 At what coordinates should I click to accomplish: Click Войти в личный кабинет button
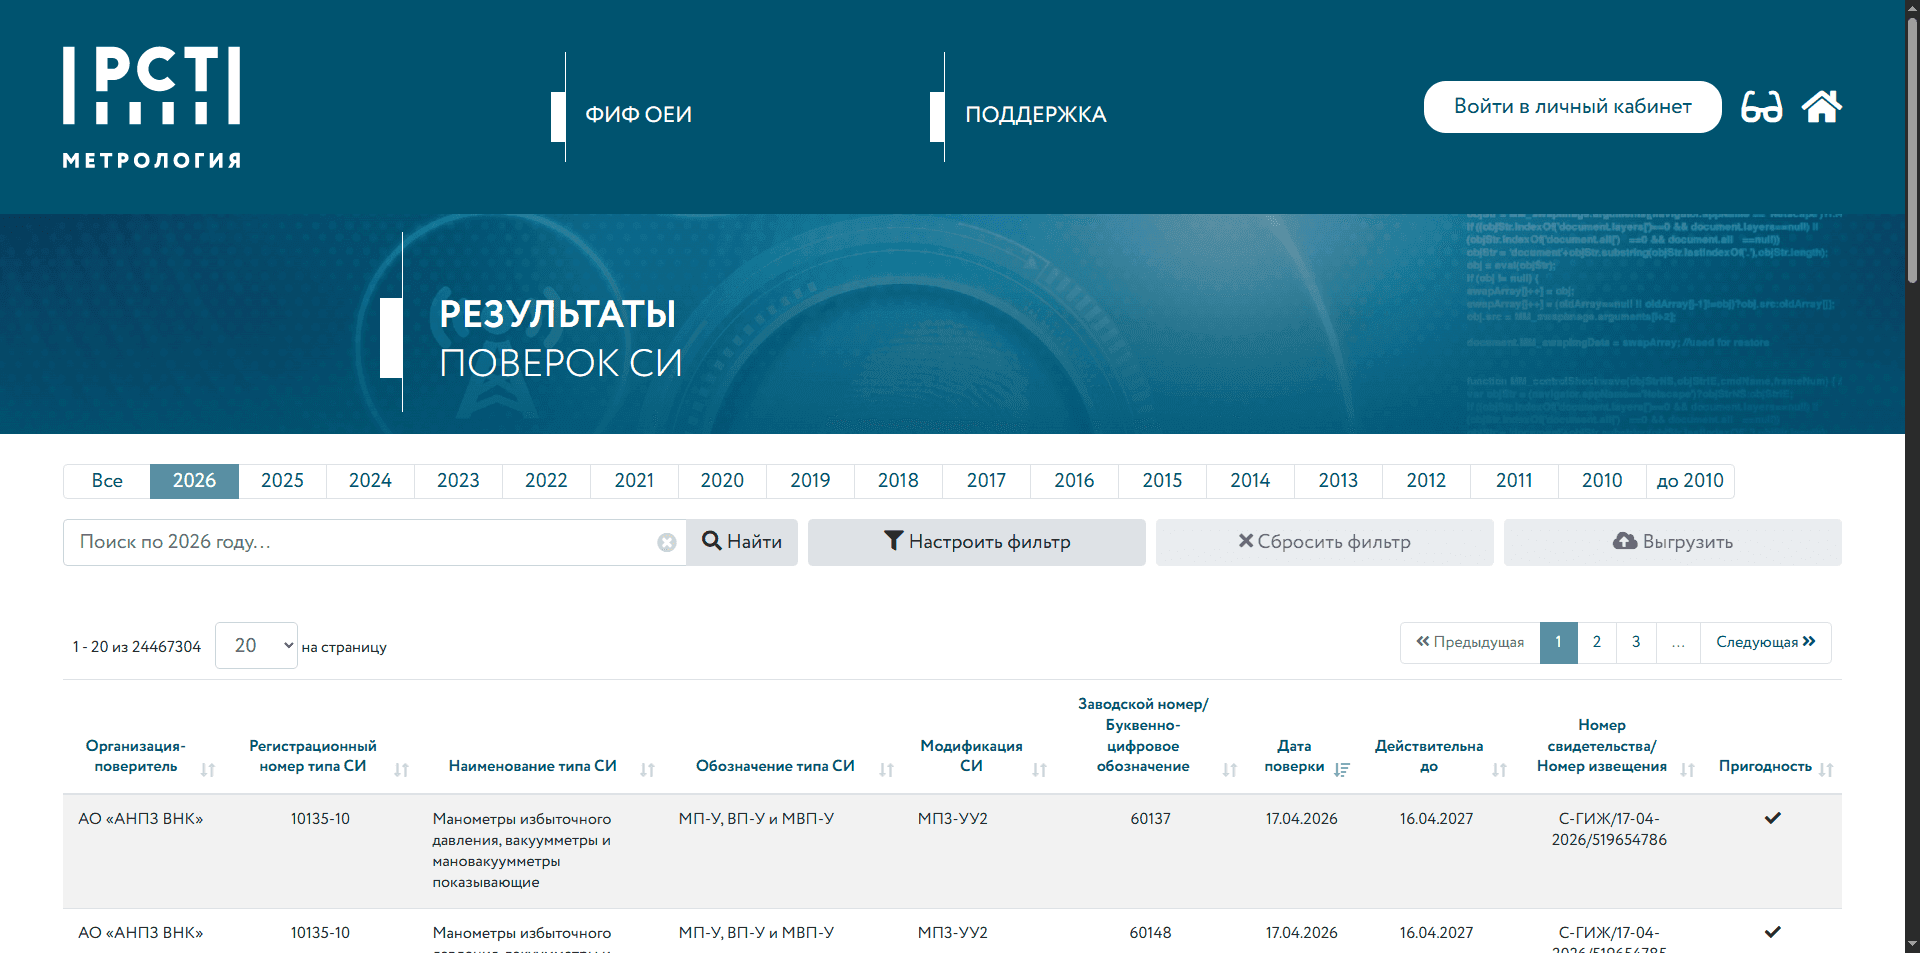1572,106
